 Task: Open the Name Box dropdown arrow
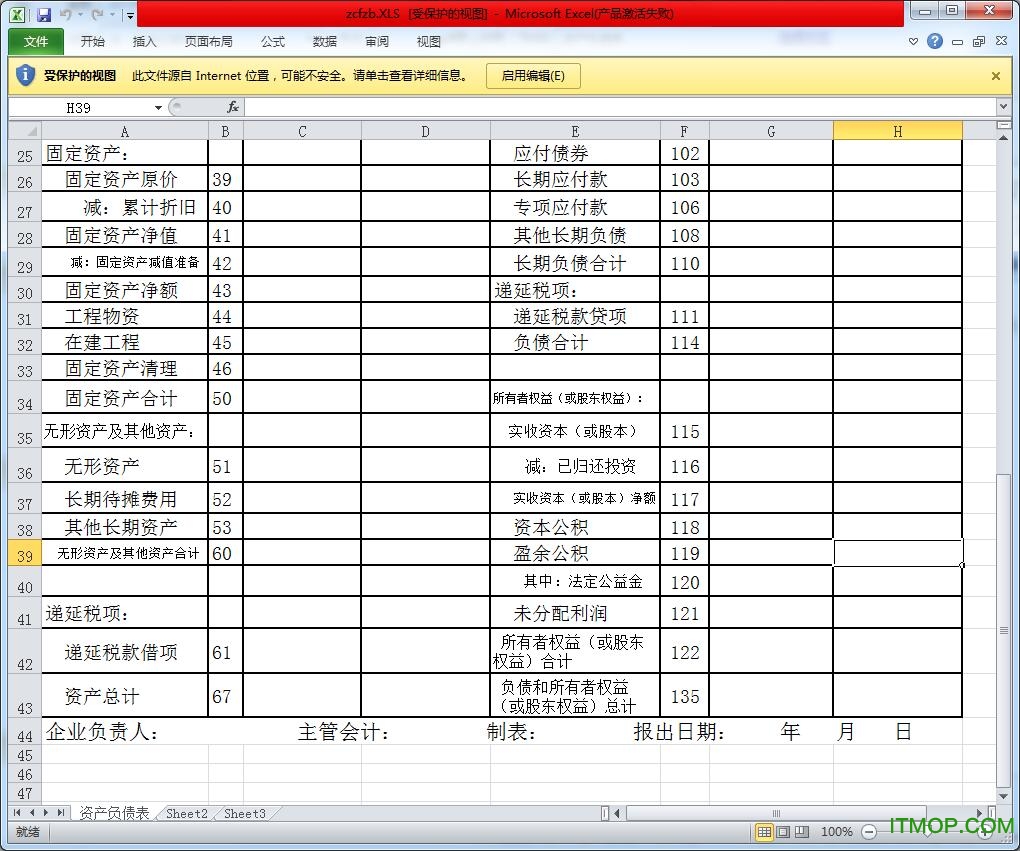158,108
